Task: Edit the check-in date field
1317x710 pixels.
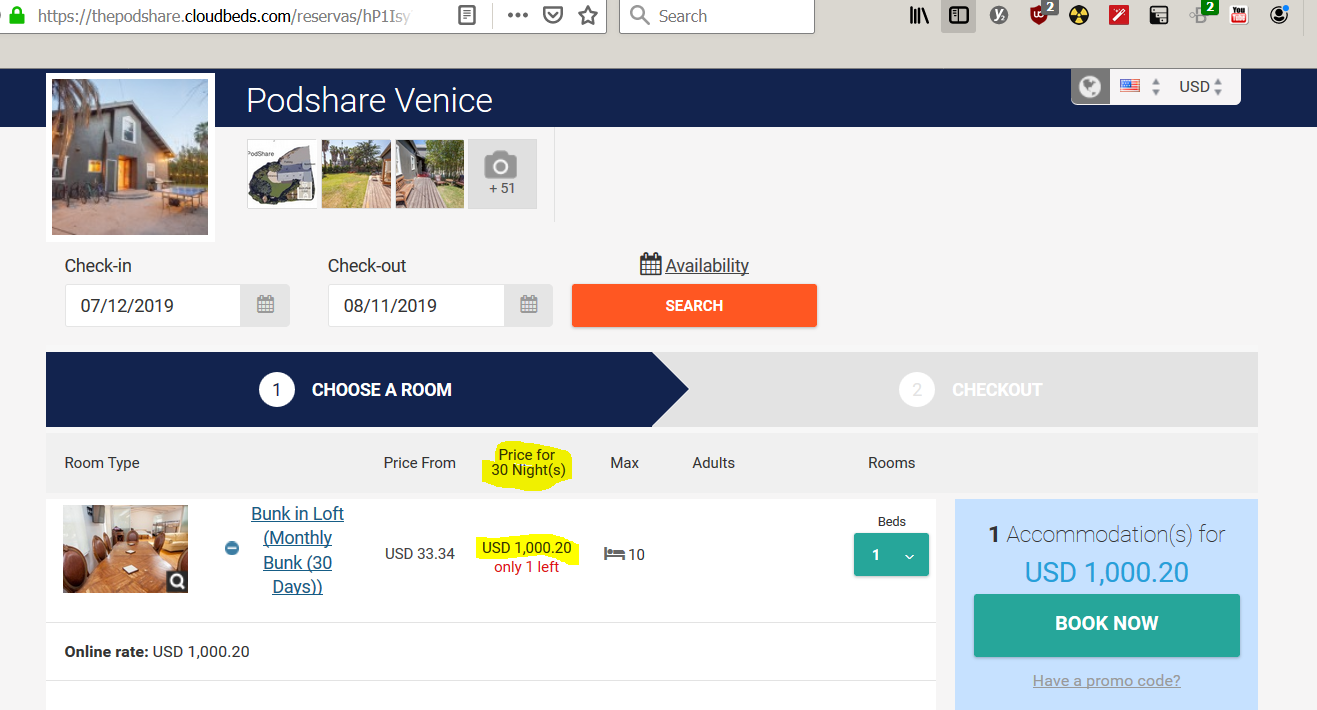Action: tap(153, 305)
